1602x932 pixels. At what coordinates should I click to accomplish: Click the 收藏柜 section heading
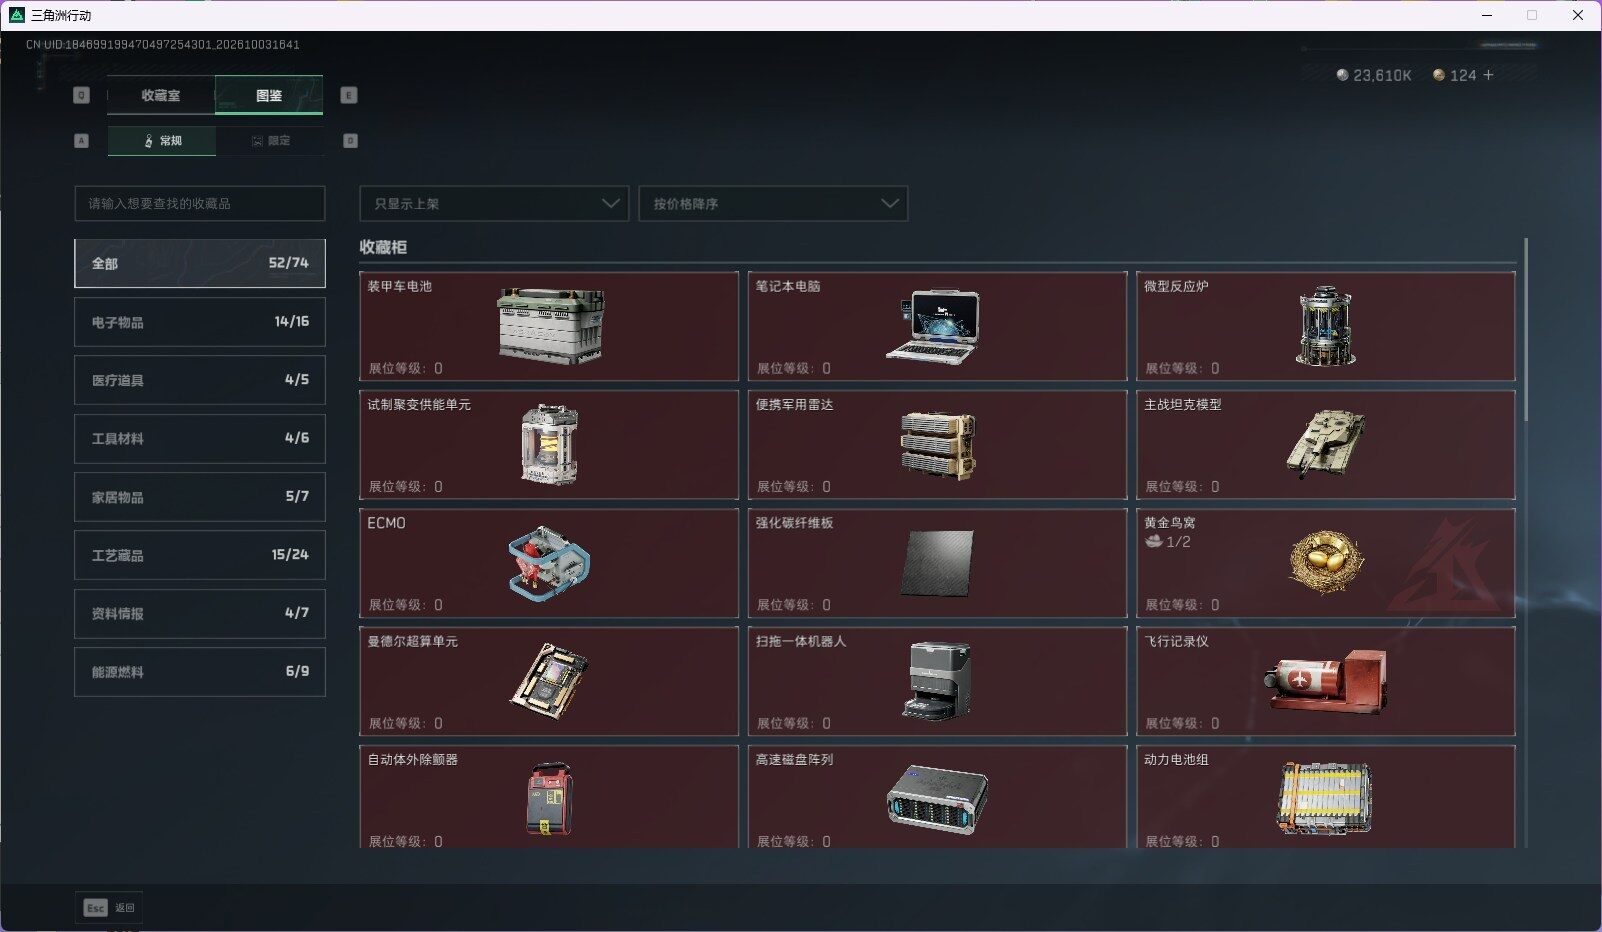383,247
